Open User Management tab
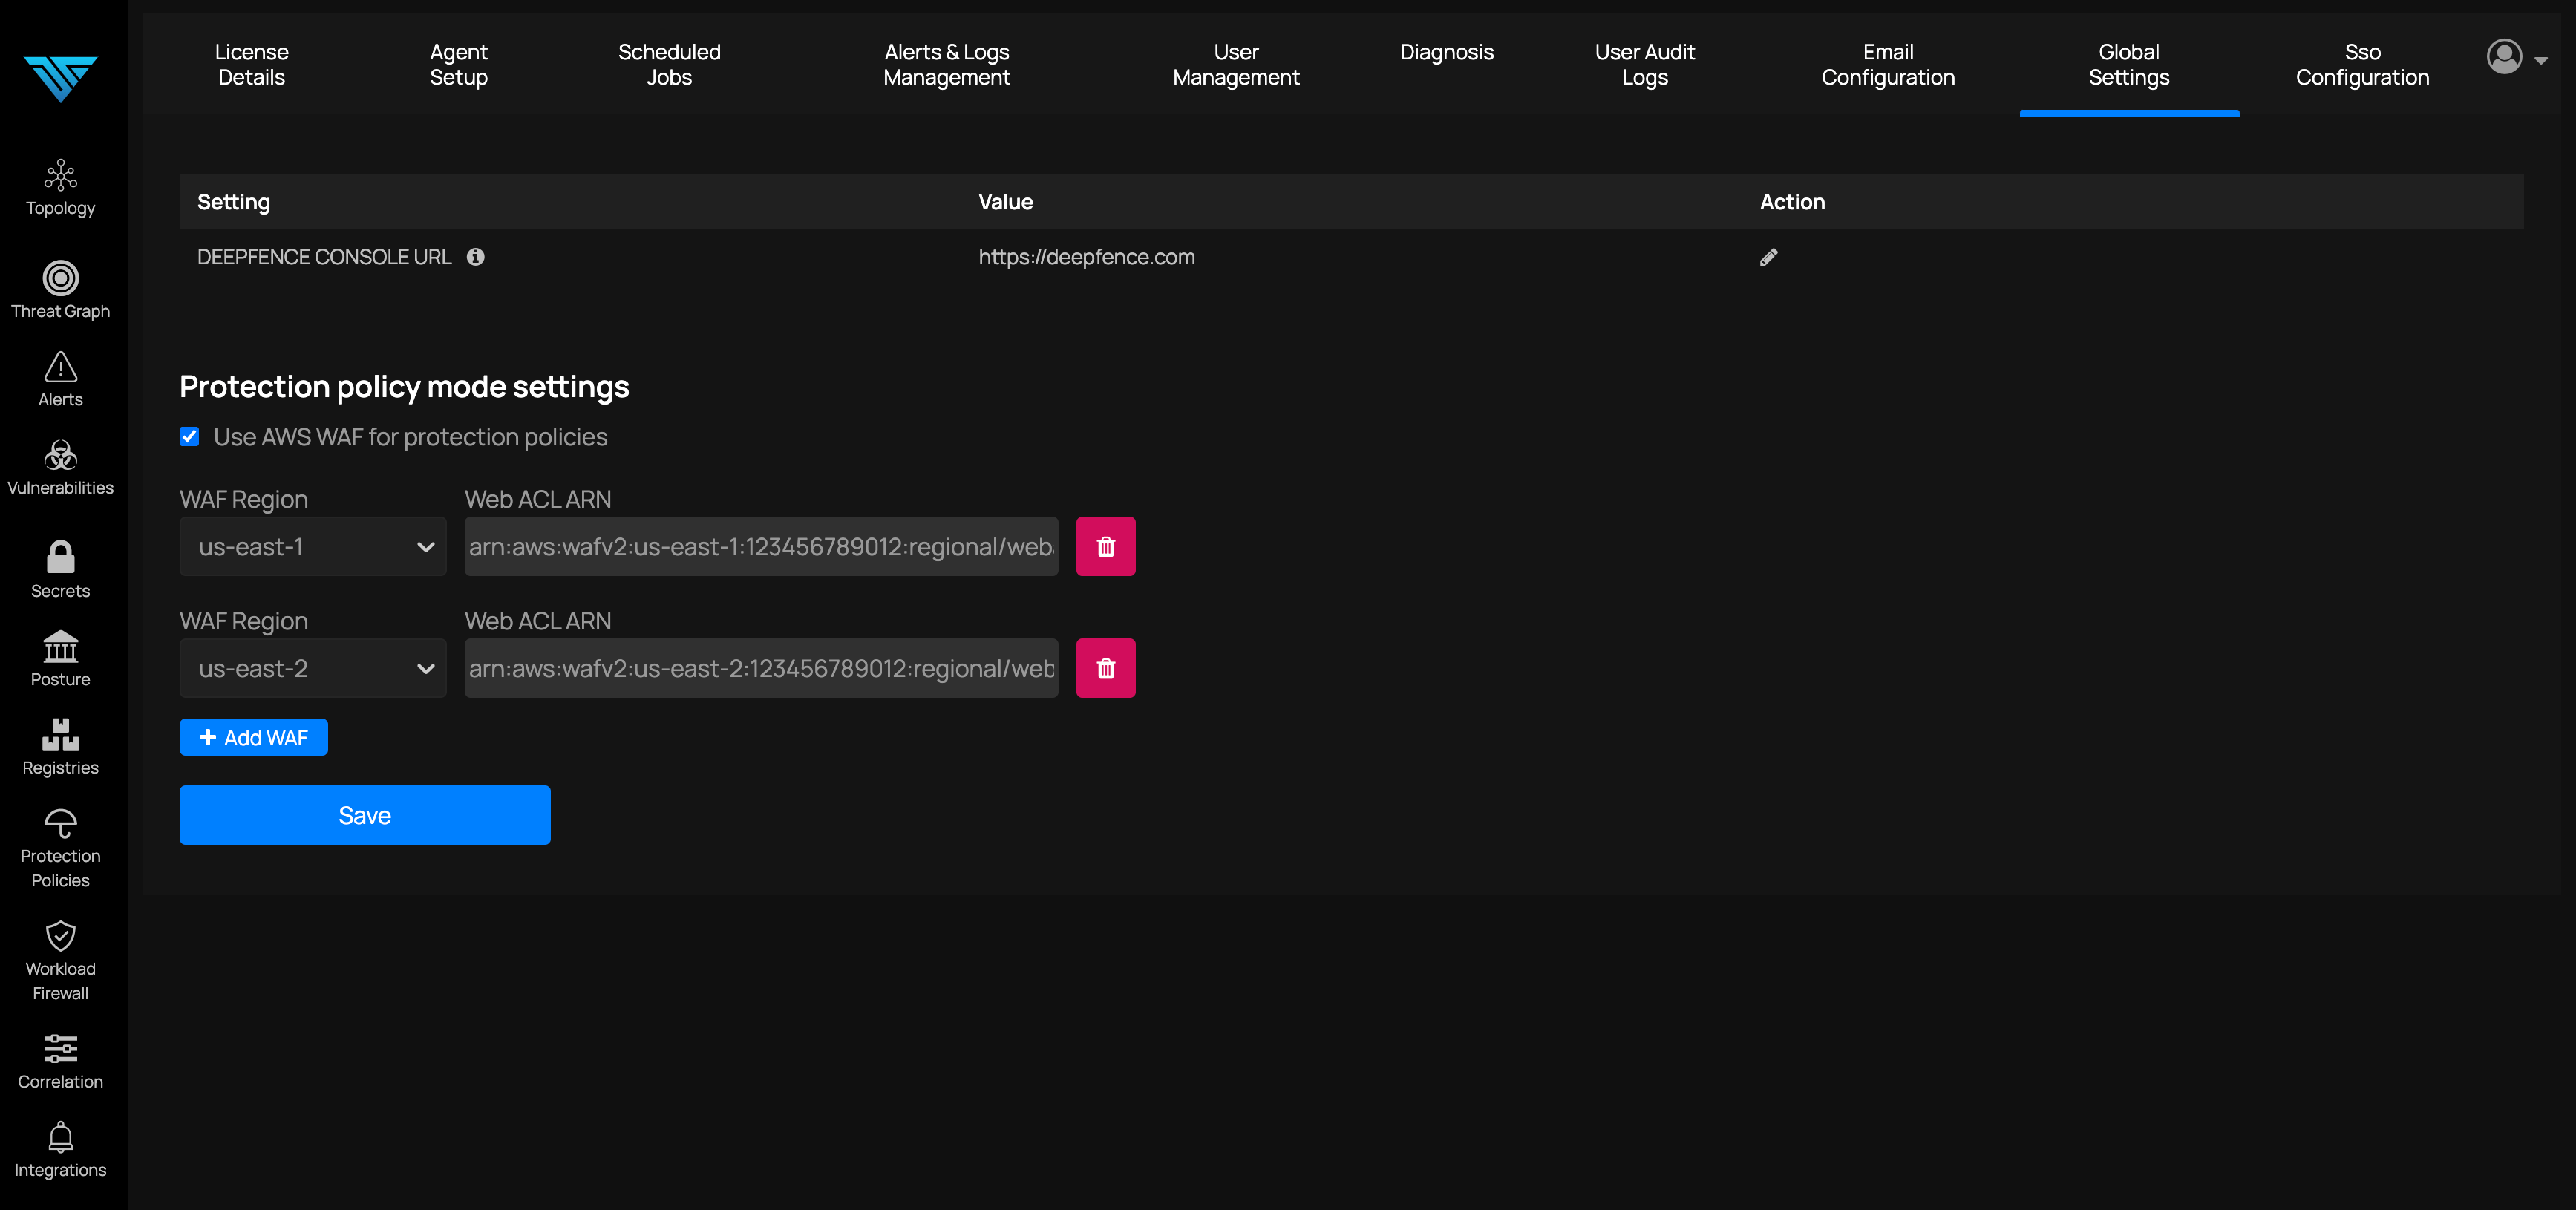 1236,64
